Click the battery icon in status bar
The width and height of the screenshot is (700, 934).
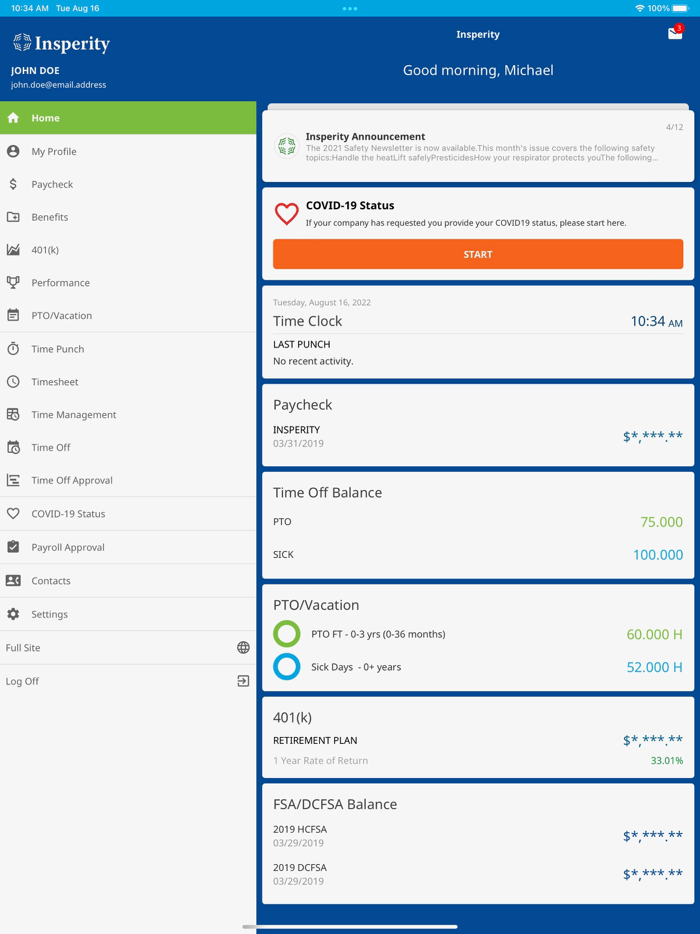[x=680, y=8]
